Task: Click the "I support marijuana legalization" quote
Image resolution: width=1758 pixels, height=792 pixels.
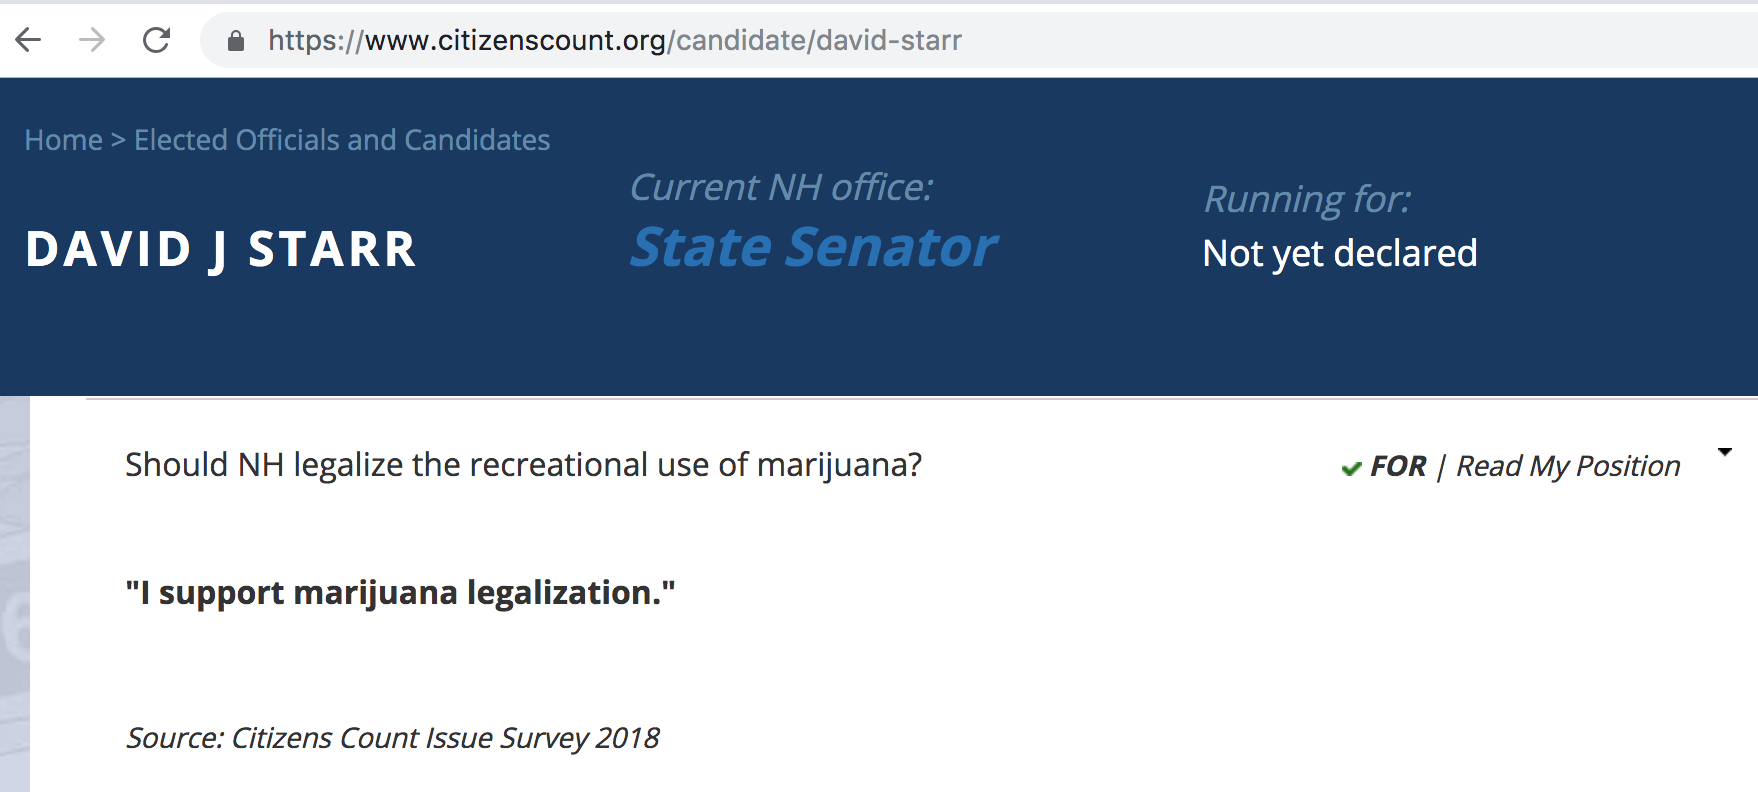Action: [400, 593]
